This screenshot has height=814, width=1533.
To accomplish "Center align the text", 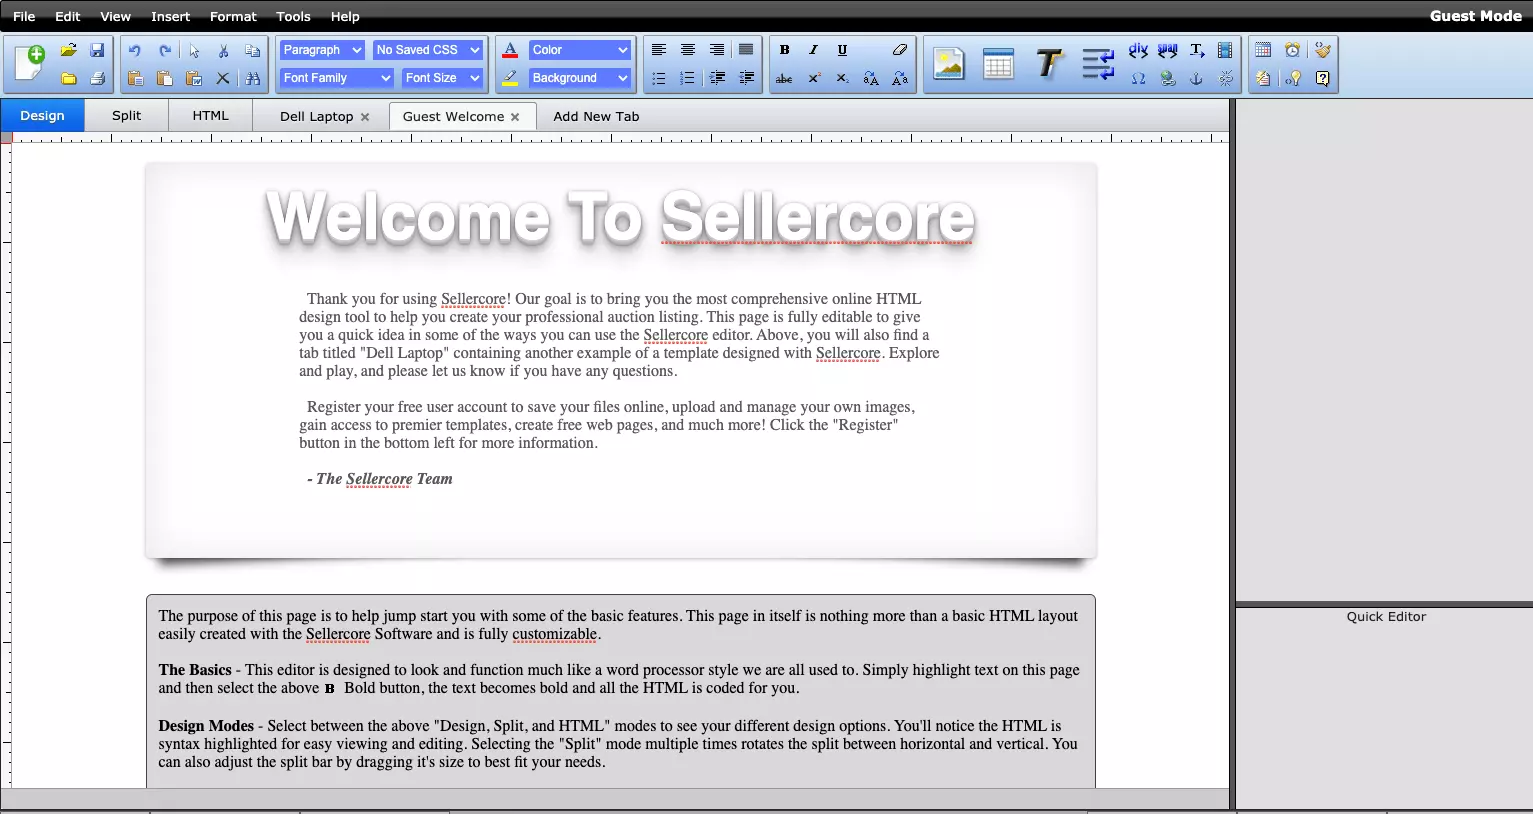I will coord(688,50).
